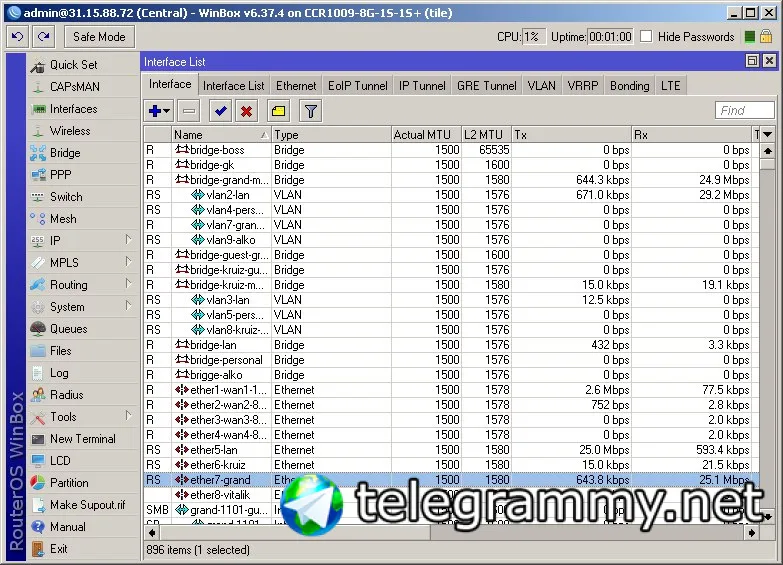Click the horizontal scrollbar left arrow

point(151,533)
